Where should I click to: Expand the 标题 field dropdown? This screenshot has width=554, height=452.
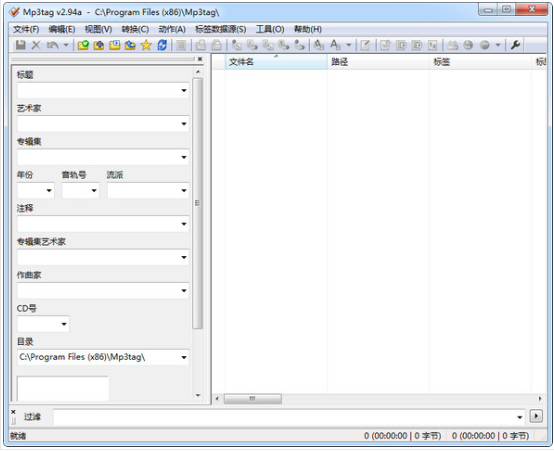(184, 90)
